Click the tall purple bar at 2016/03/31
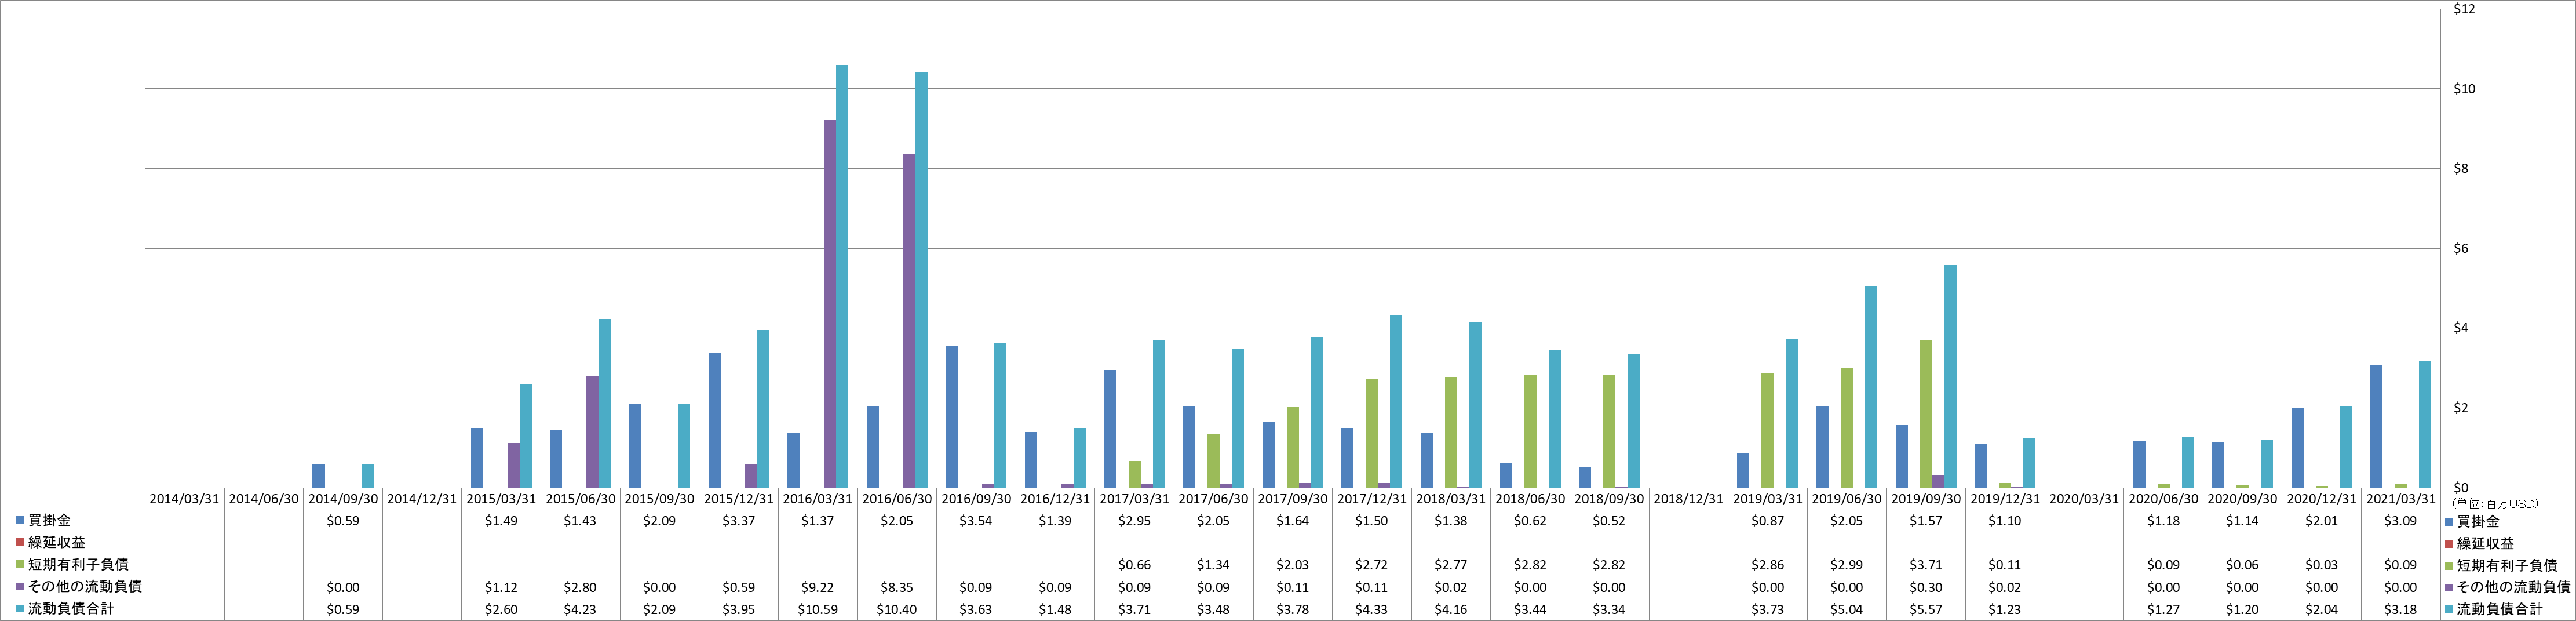Image resolution: width=2576 pixels, height=621 pixels. (x=830, y=304)
